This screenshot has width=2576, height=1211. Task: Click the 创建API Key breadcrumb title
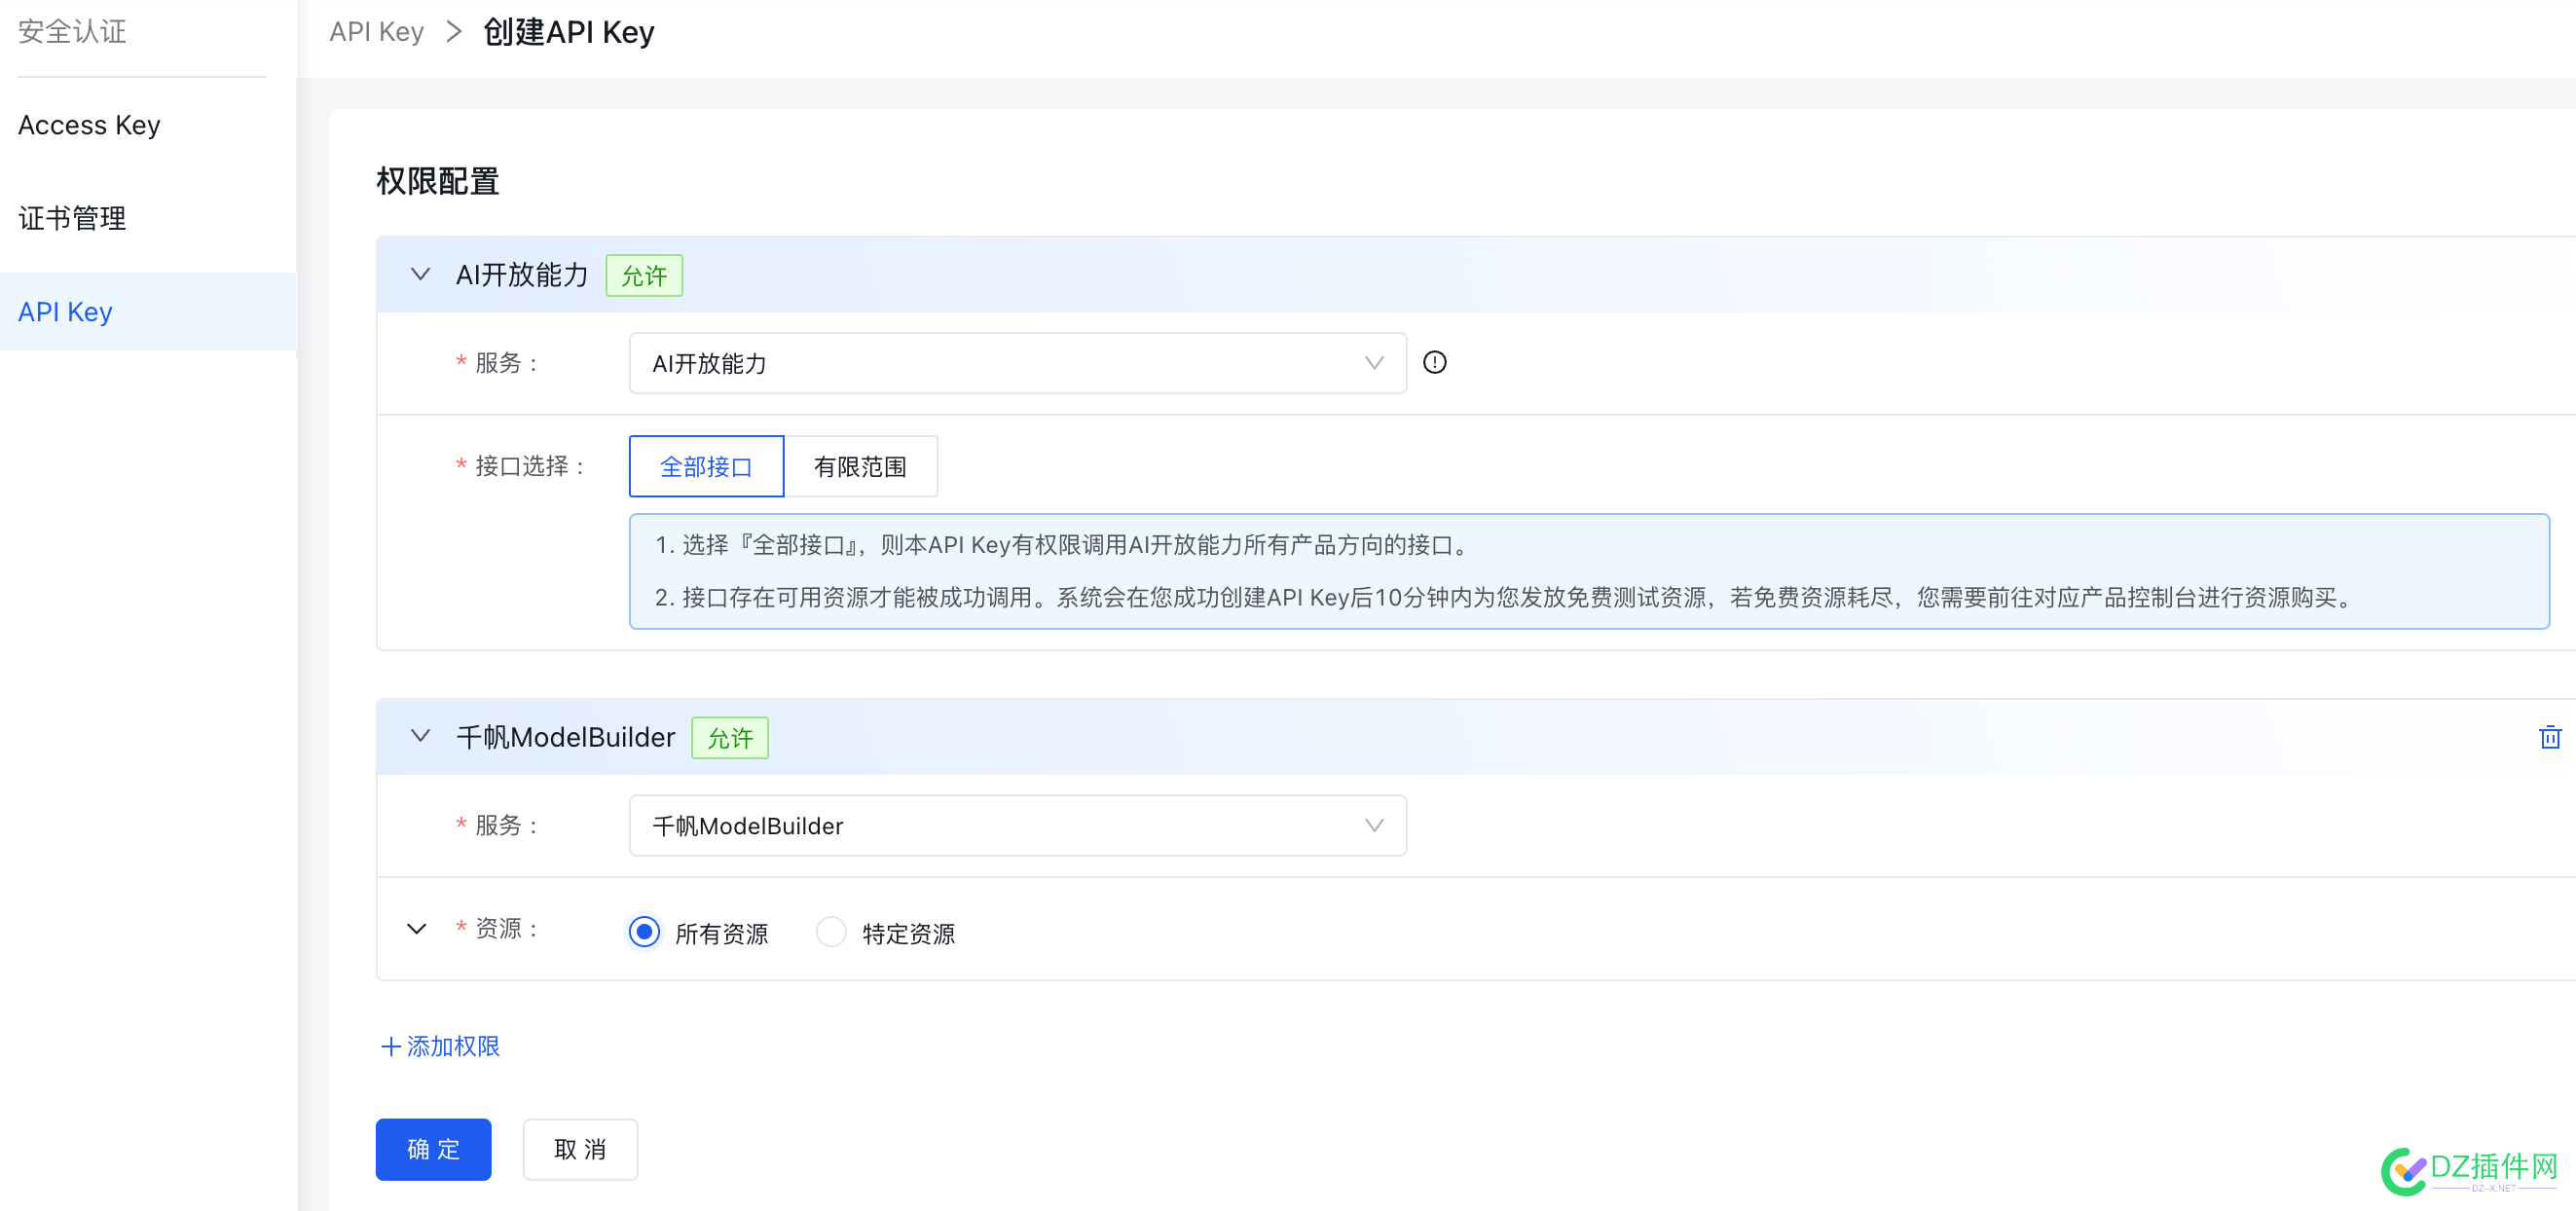(x=568, y=32)
